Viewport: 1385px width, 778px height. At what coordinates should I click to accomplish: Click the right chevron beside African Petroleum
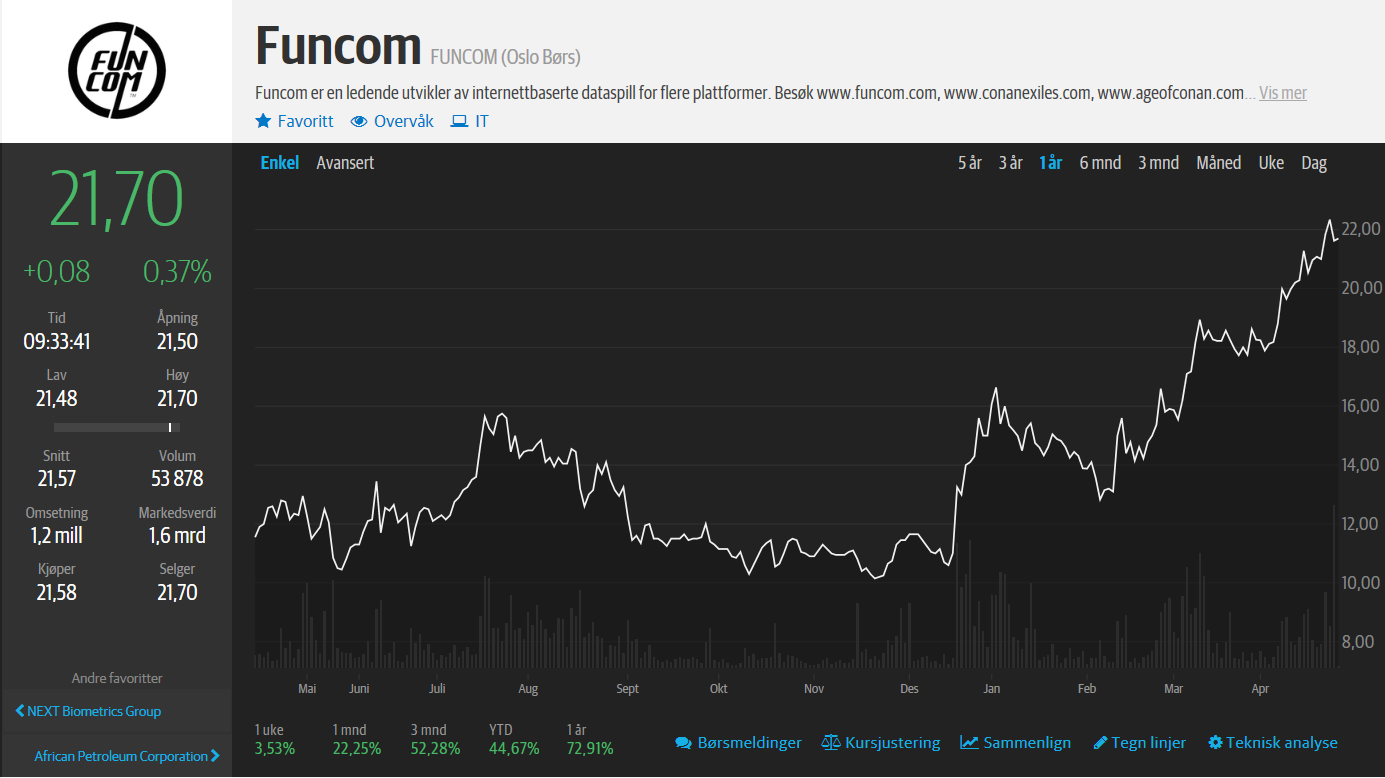(215, 756)
